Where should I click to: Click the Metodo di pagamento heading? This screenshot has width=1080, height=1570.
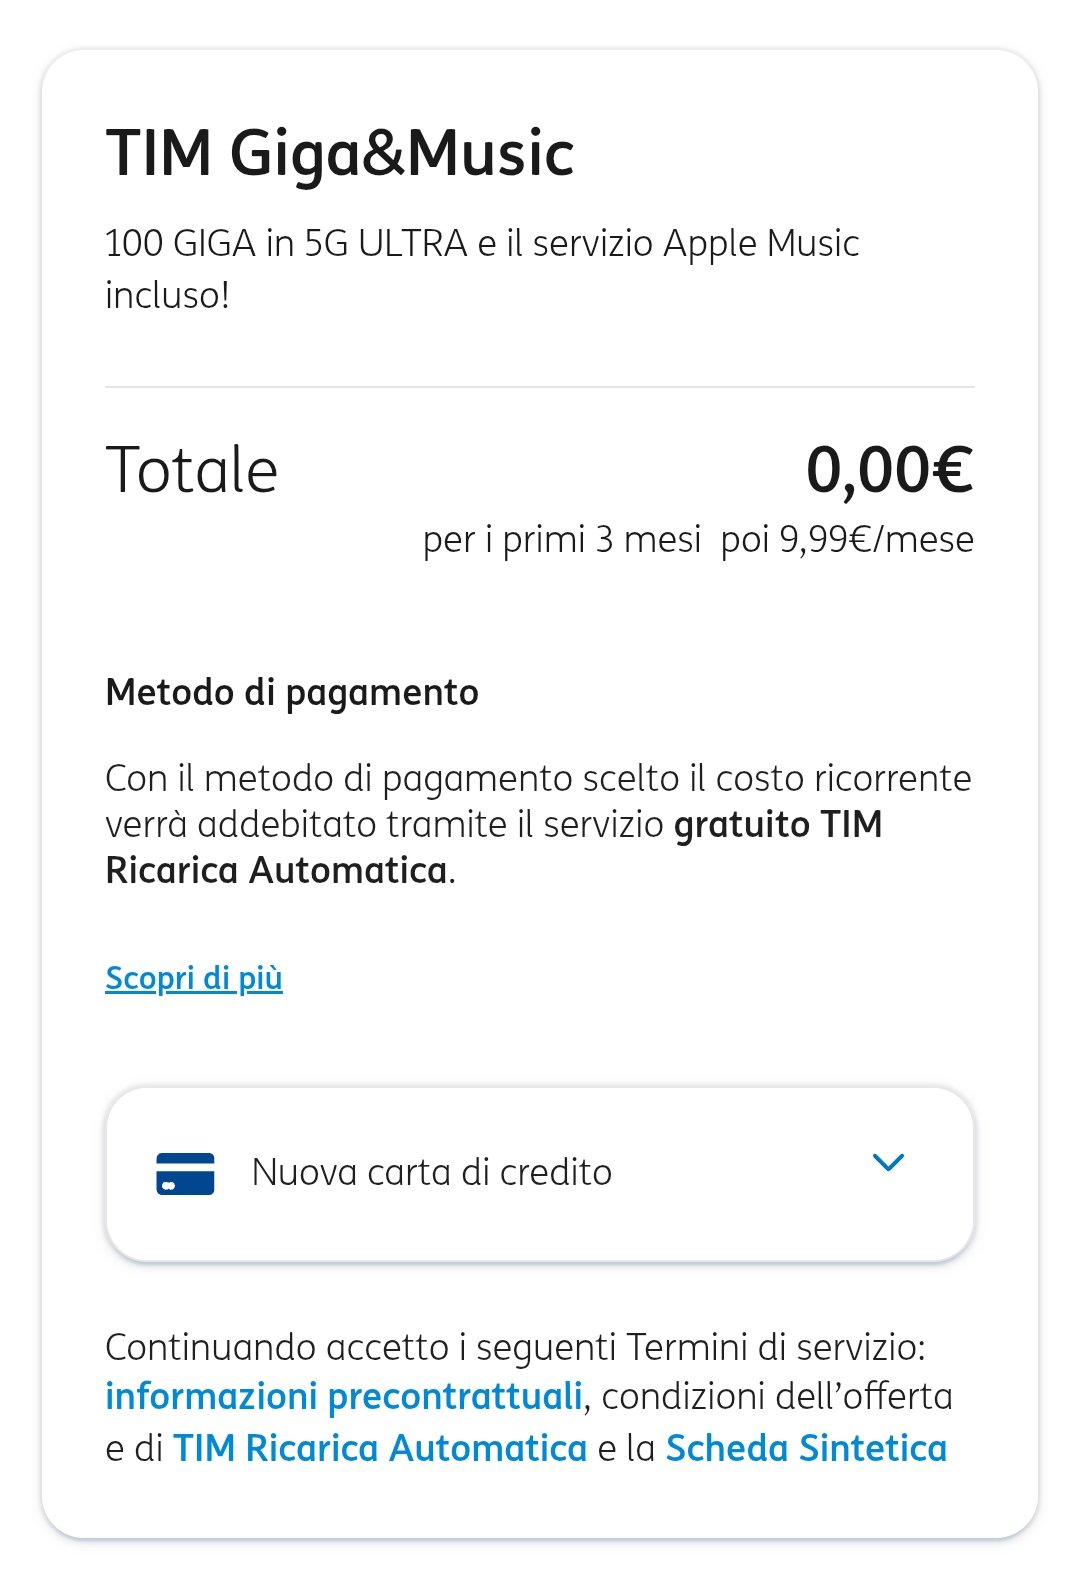point(292,692)
